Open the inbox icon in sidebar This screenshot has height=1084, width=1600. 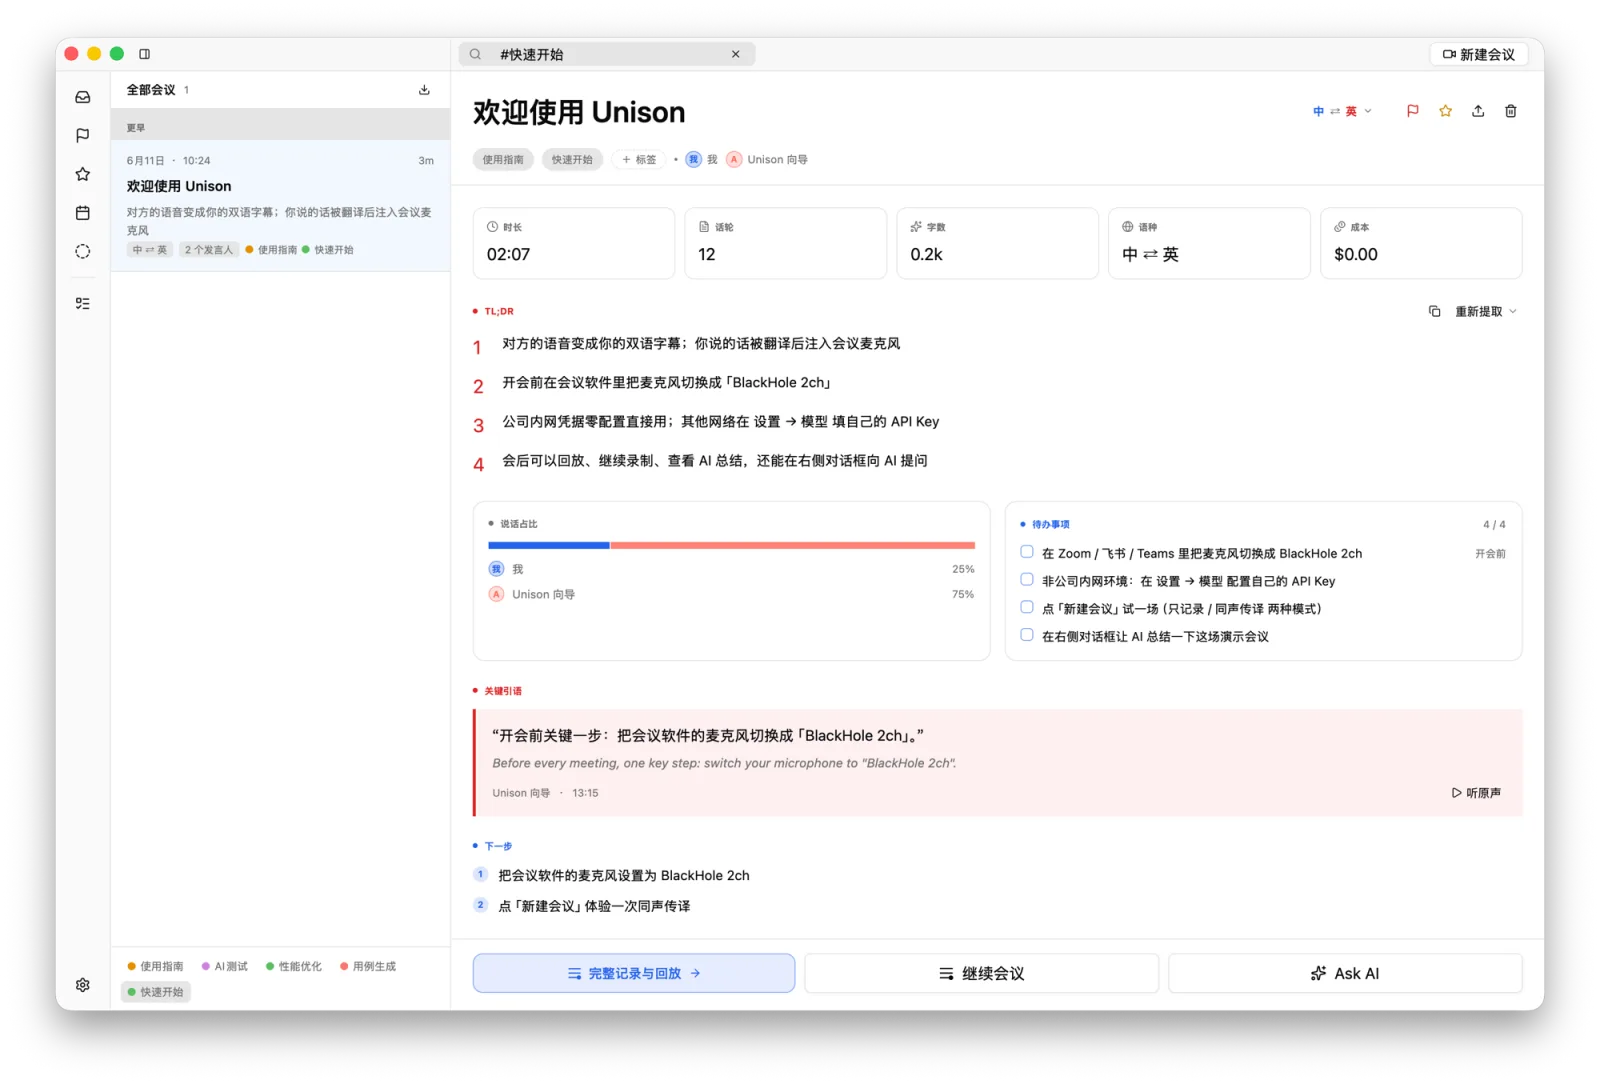[83, 97]
